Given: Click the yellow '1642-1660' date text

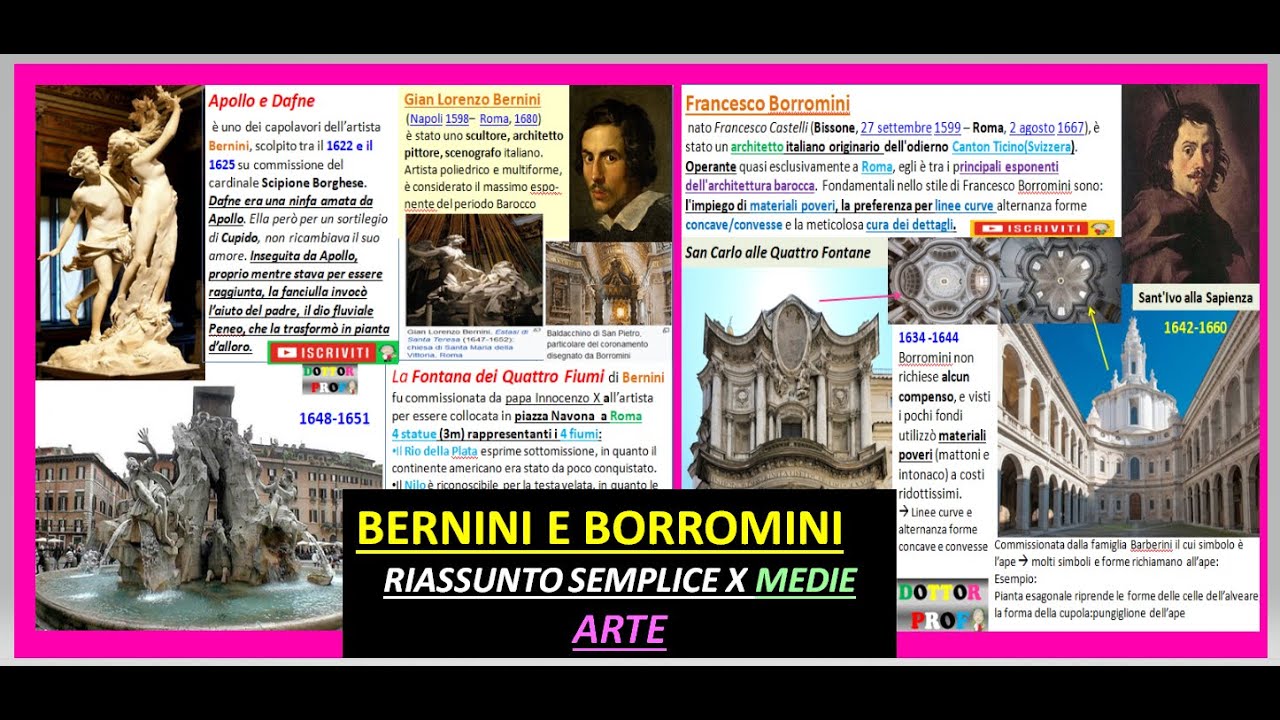Looking at the screenshot, I should tap(1197, 327).
